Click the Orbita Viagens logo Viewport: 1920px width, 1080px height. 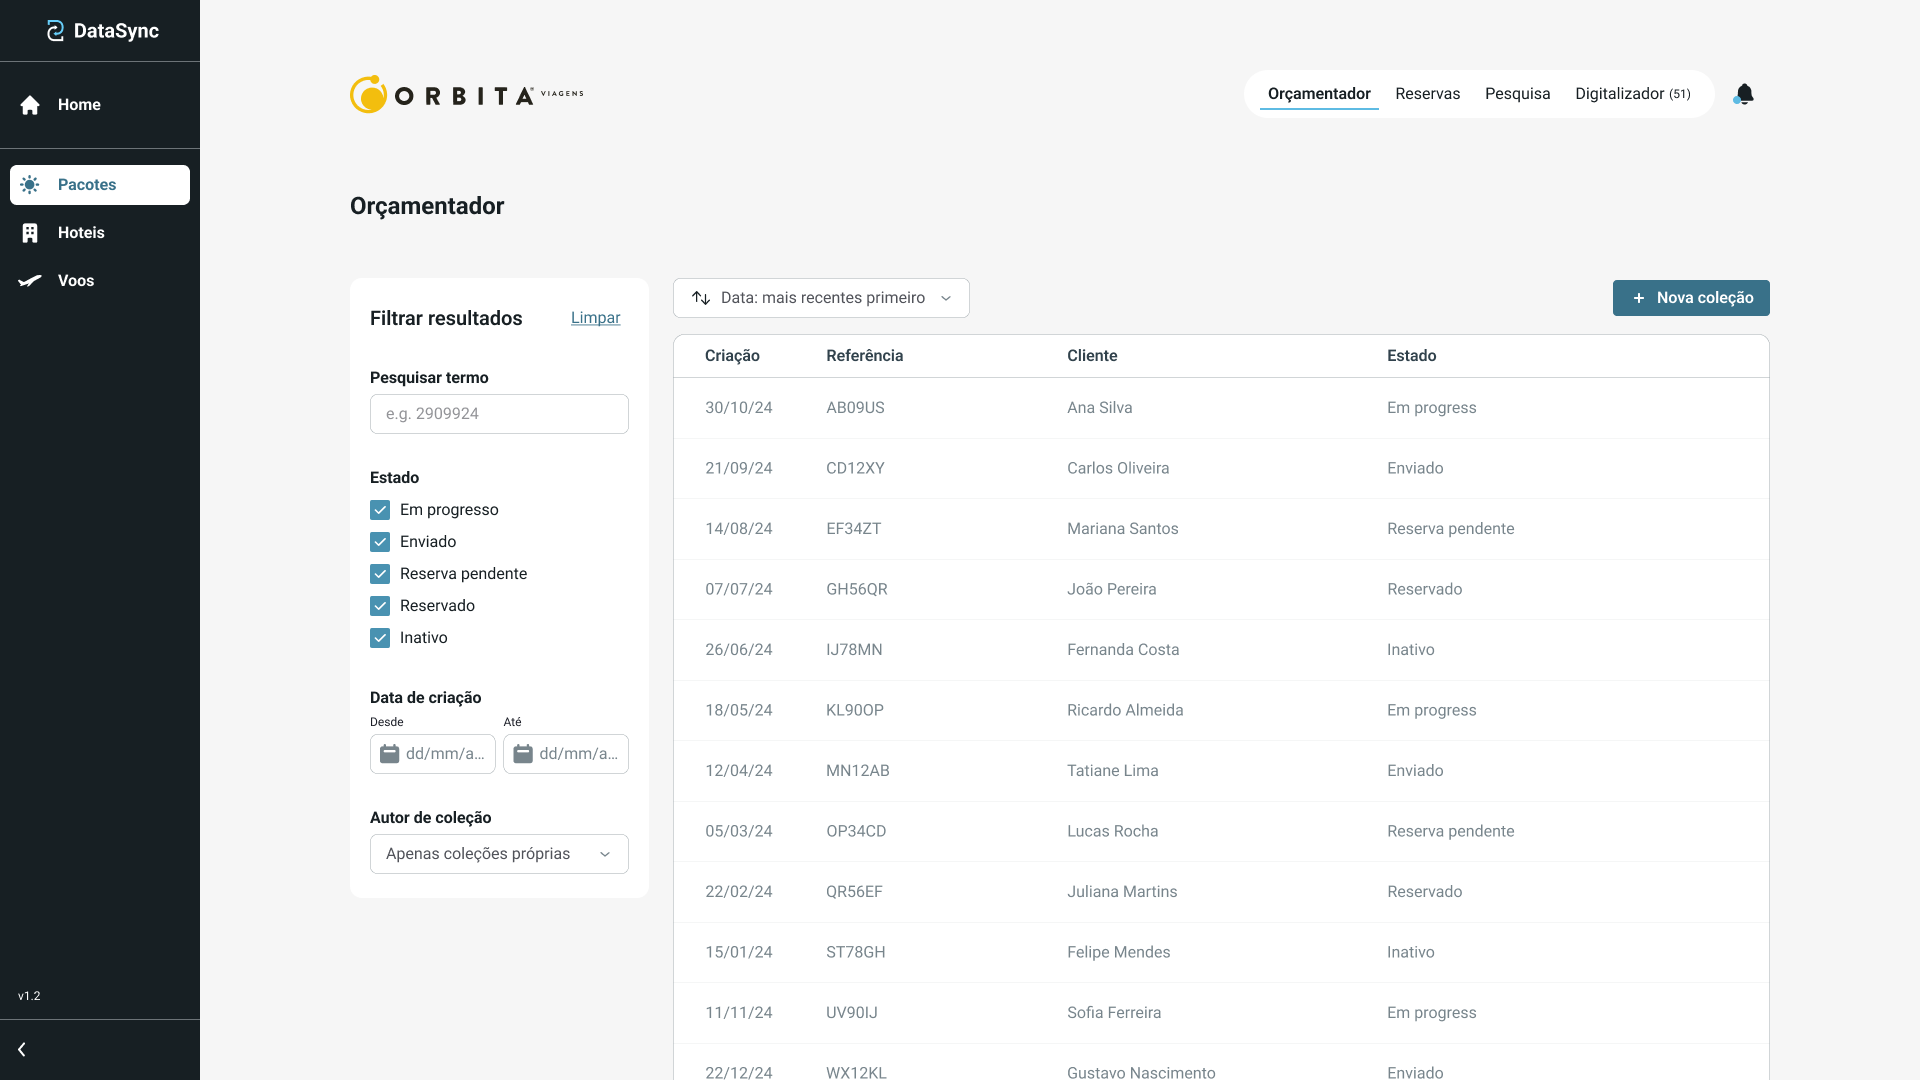pos(466,95)
